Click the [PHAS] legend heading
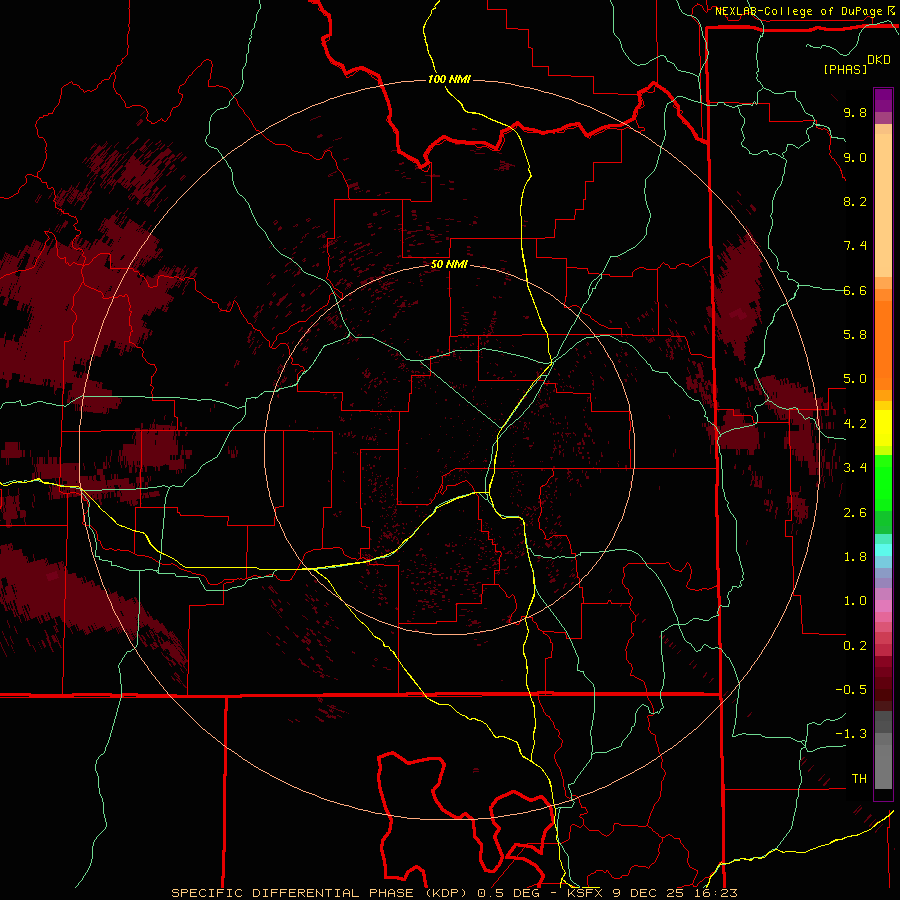The width and height of the screenshot is (900, 900). pyautogui.click(x=845, y=69)
